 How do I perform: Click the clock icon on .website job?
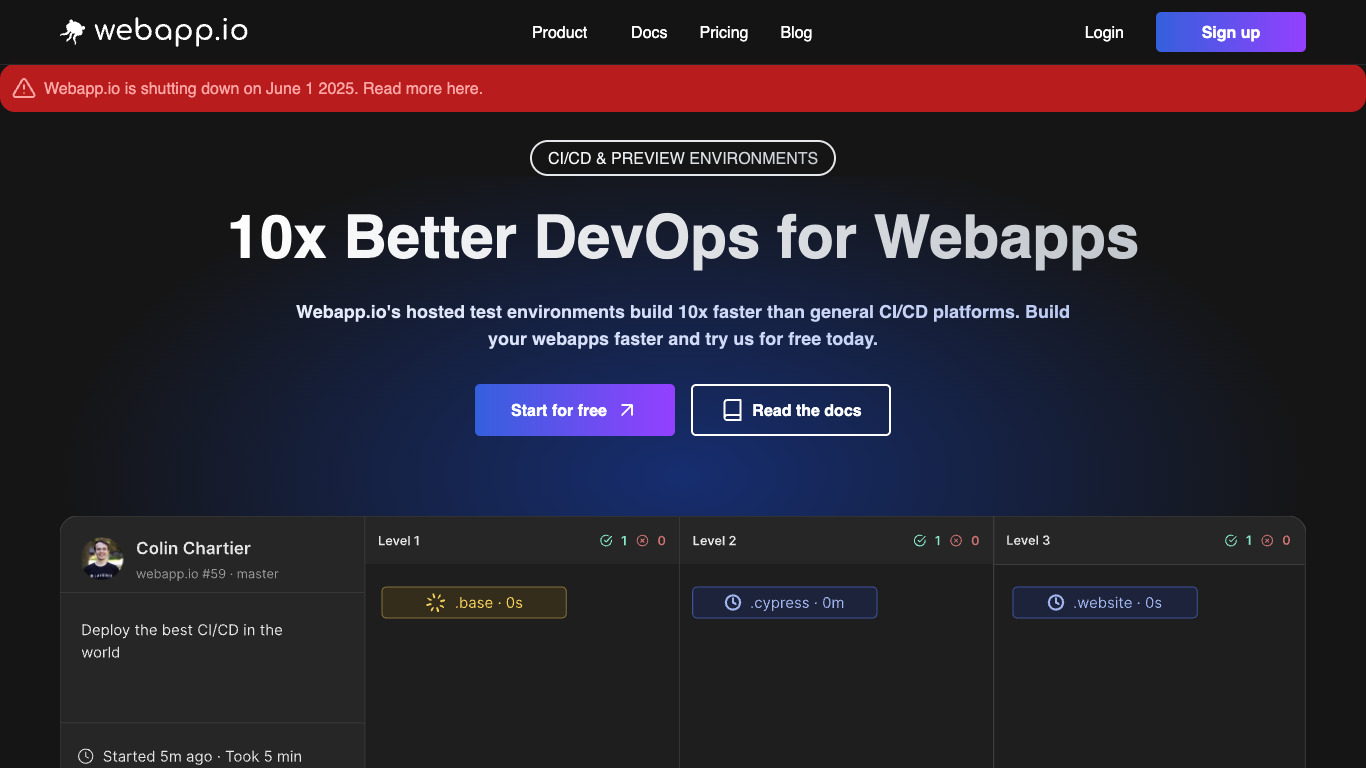1056,602
